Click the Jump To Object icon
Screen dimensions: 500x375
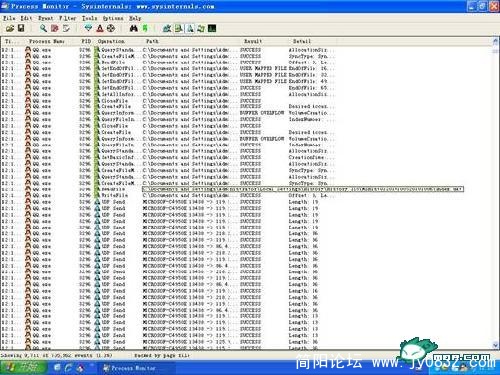(145, 28)
